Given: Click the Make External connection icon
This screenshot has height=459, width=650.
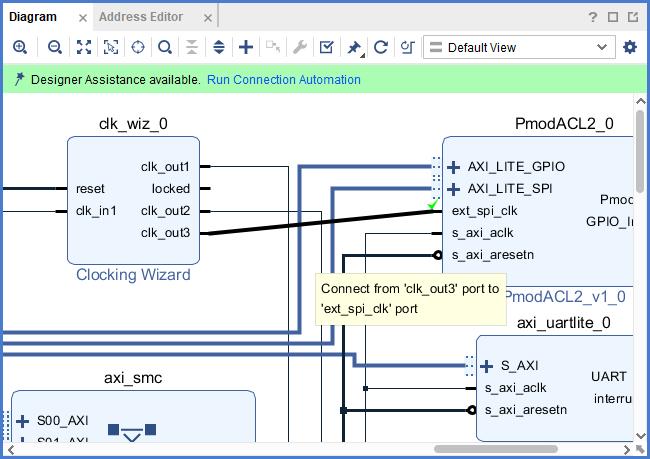Looking at the screenshot, I should click(x=273, y=46).
